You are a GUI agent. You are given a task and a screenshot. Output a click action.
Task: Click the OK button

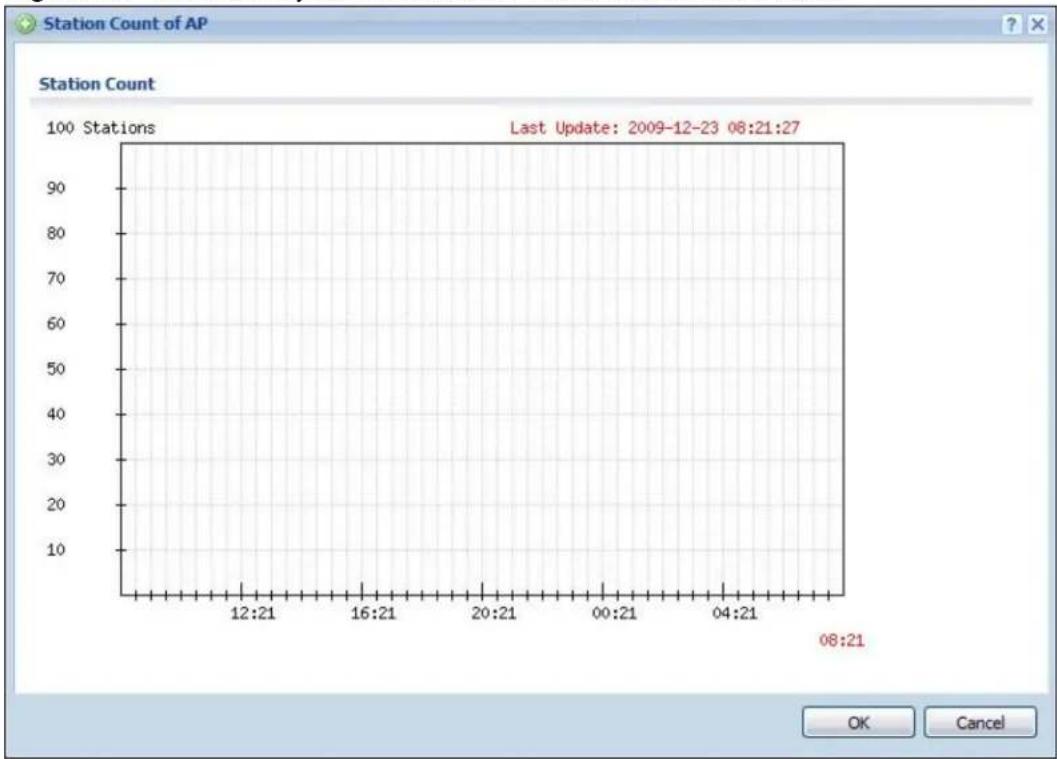pos(858,723)
